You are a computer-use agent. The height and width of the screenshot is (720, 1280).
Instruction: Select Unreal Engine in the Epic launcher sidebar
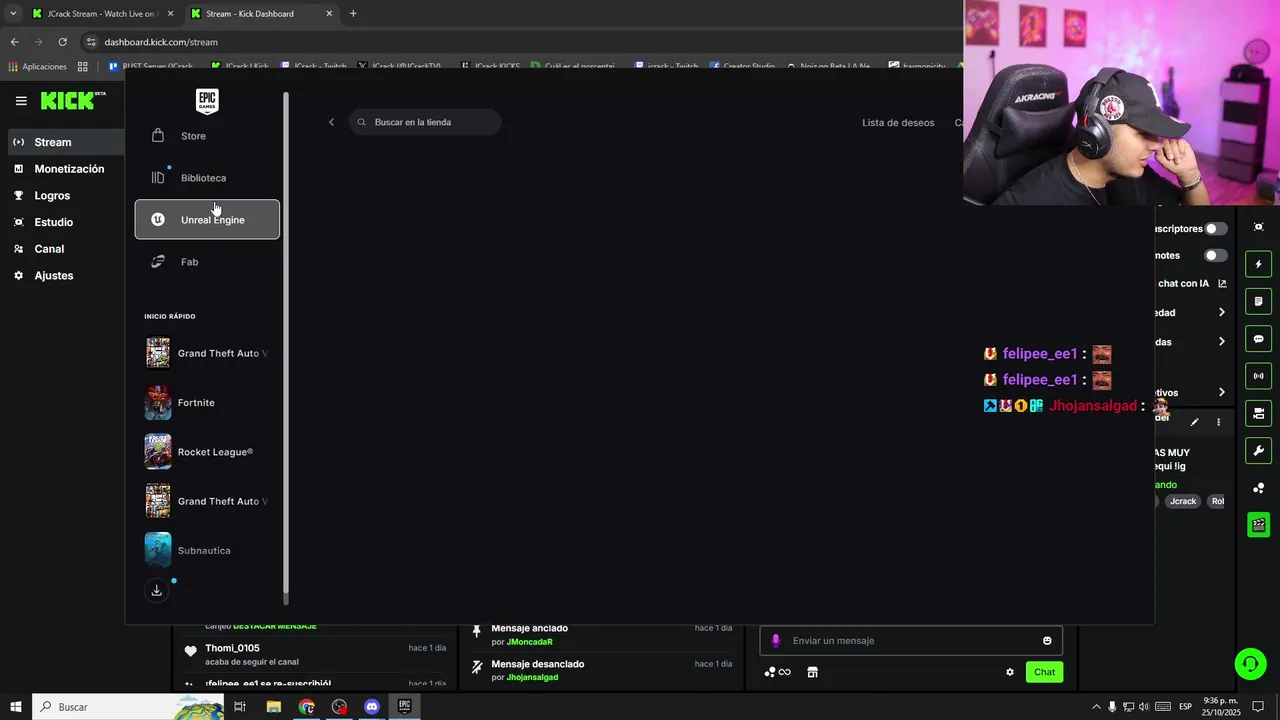(x=207, y=219)
